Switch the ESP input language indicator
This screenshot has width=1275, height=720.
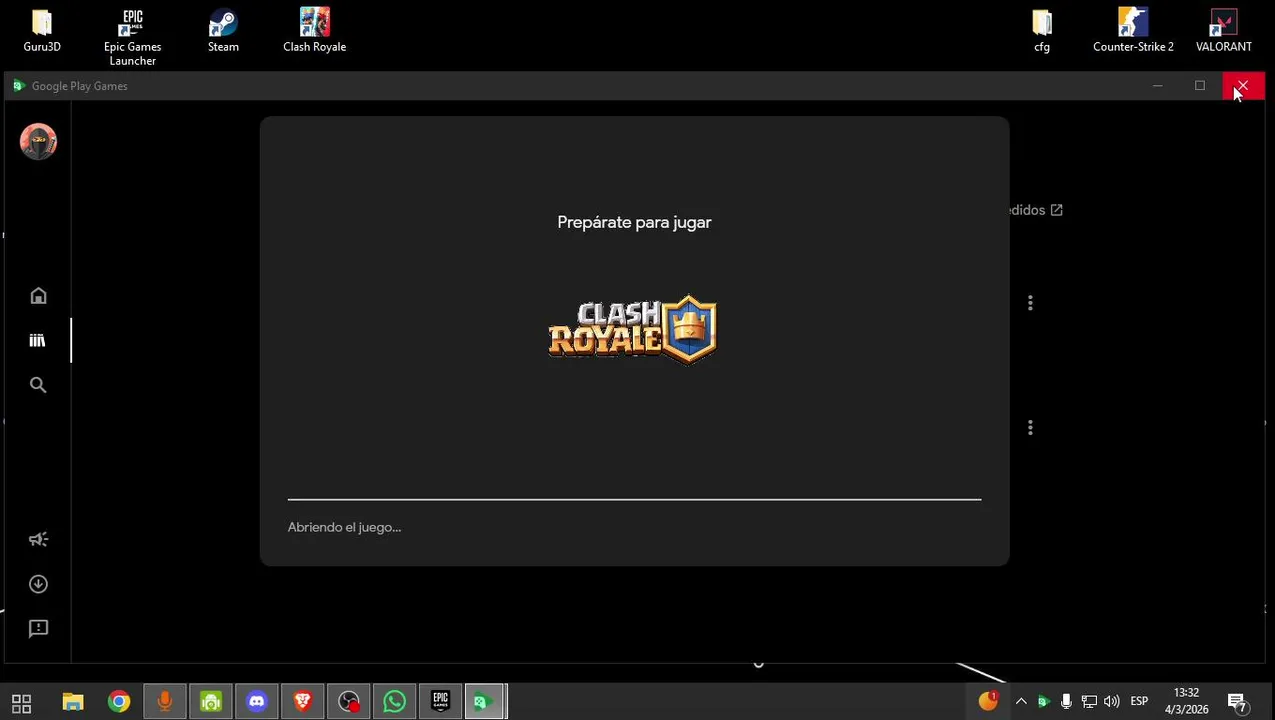coord(1139,702)
